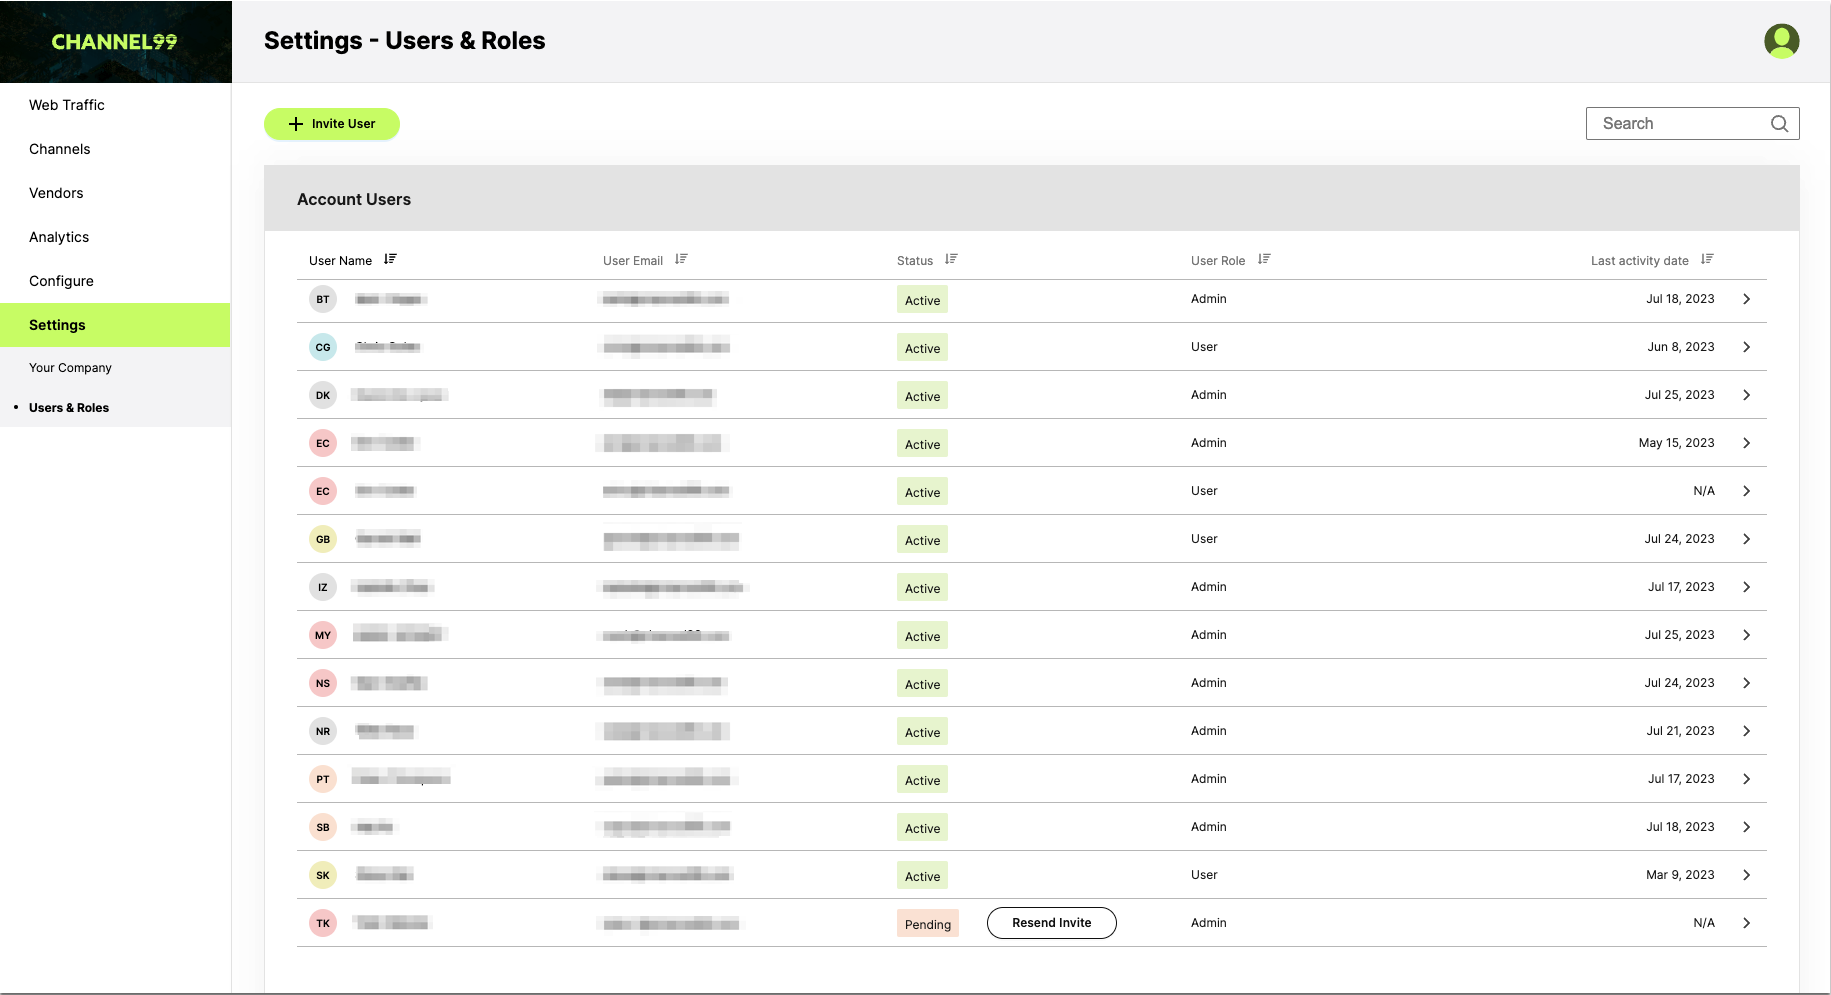The image size is (1831, 995).
Task: Click the Jun 8, 2023 date cell
Action: [x=1681, y=347]
